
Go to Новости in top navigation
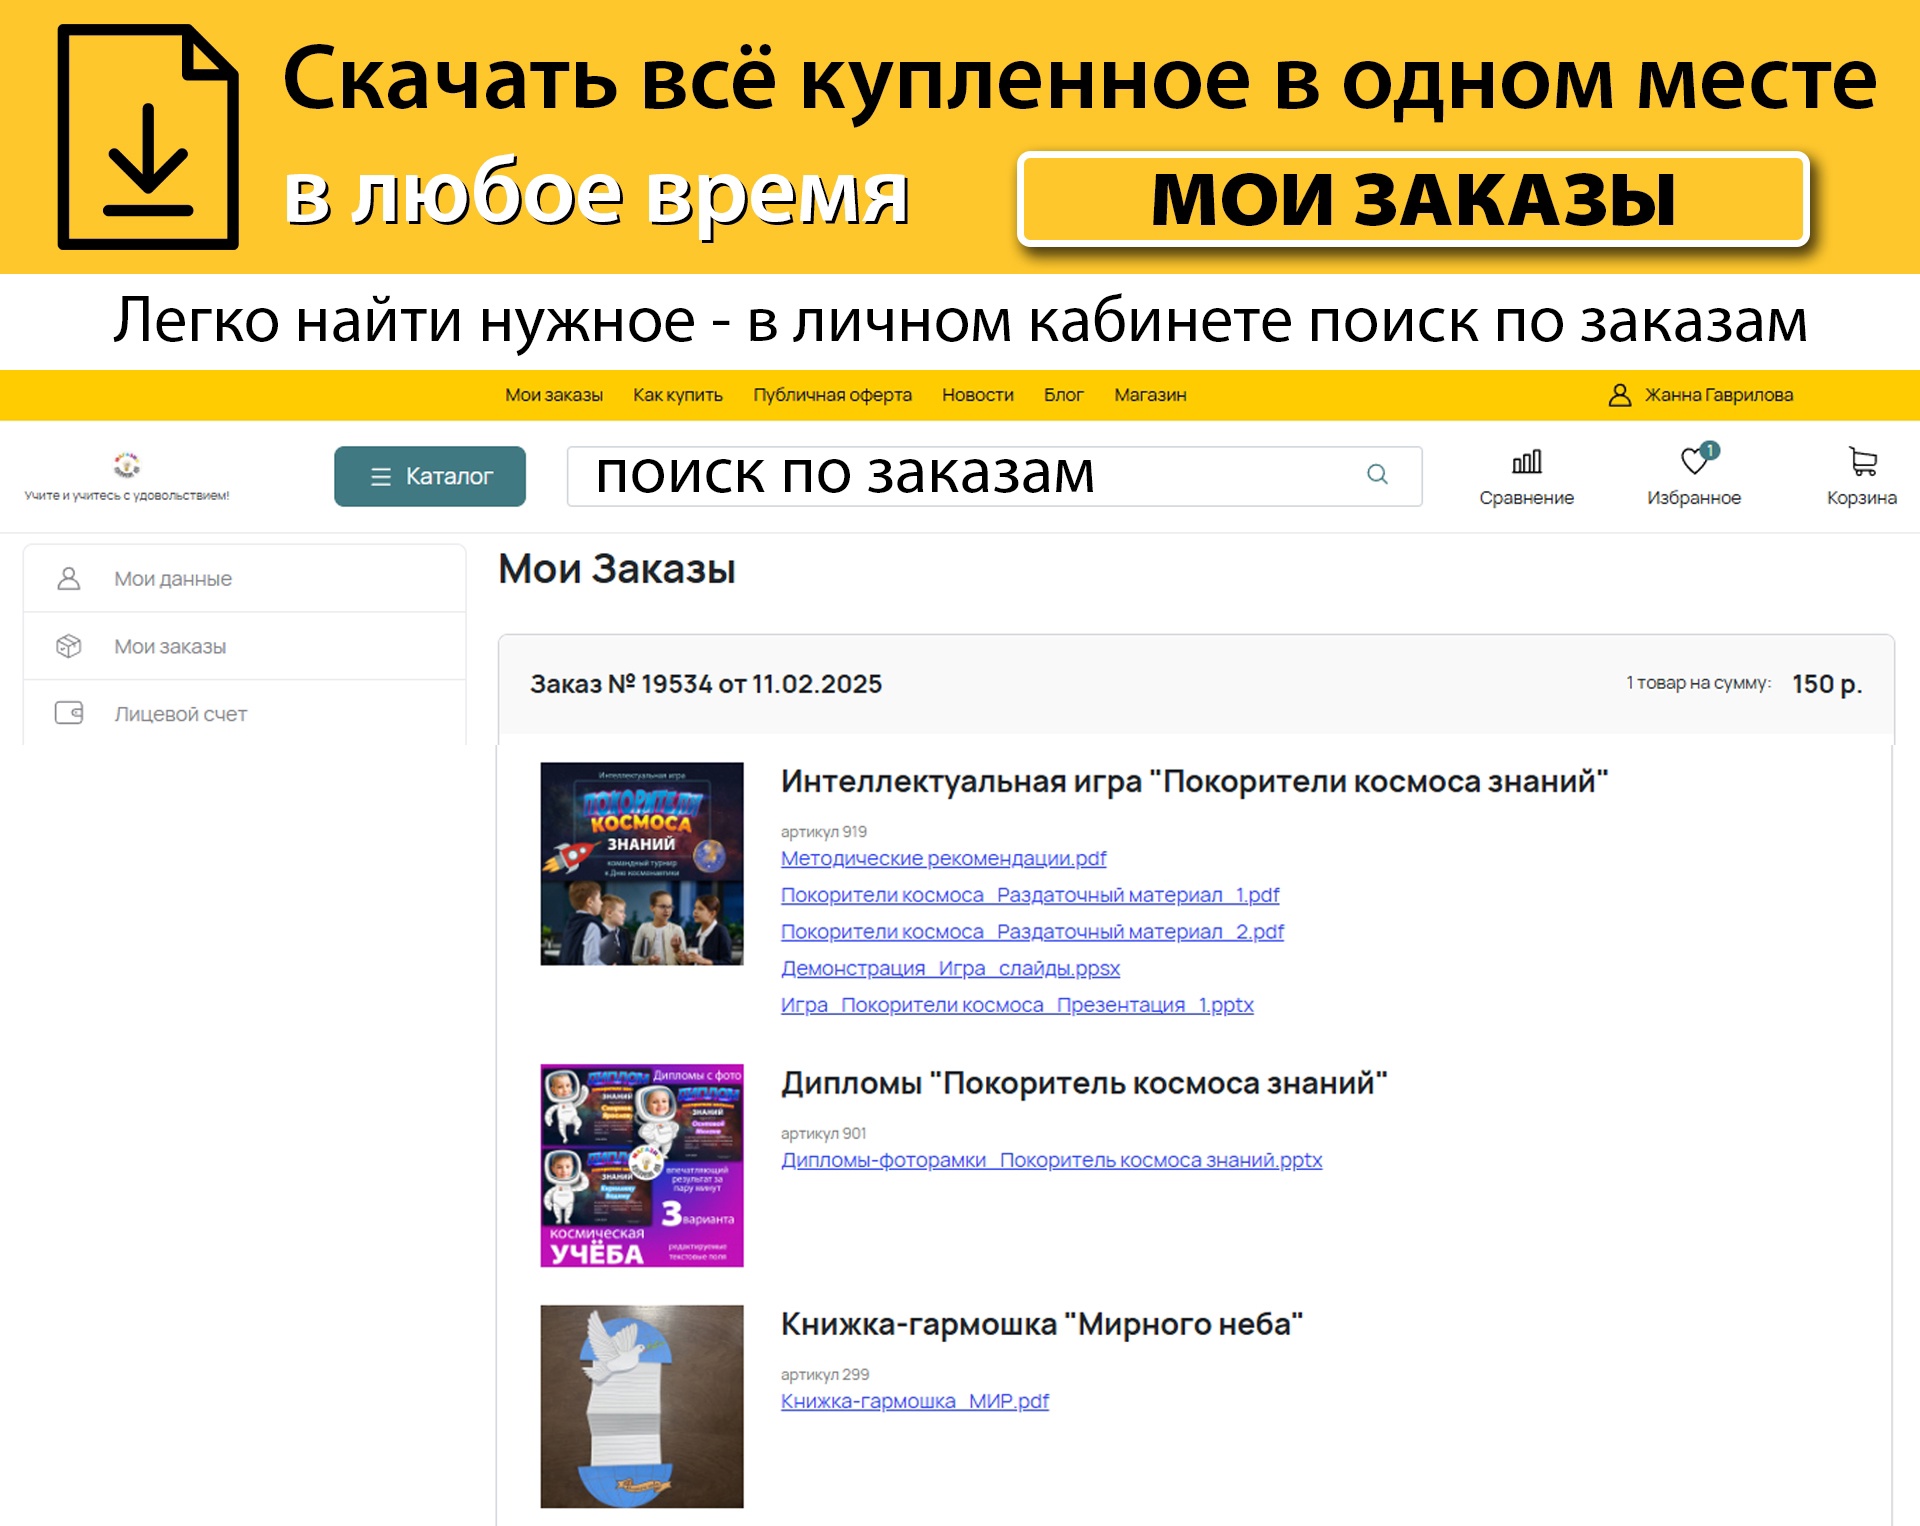click(977, 395)
